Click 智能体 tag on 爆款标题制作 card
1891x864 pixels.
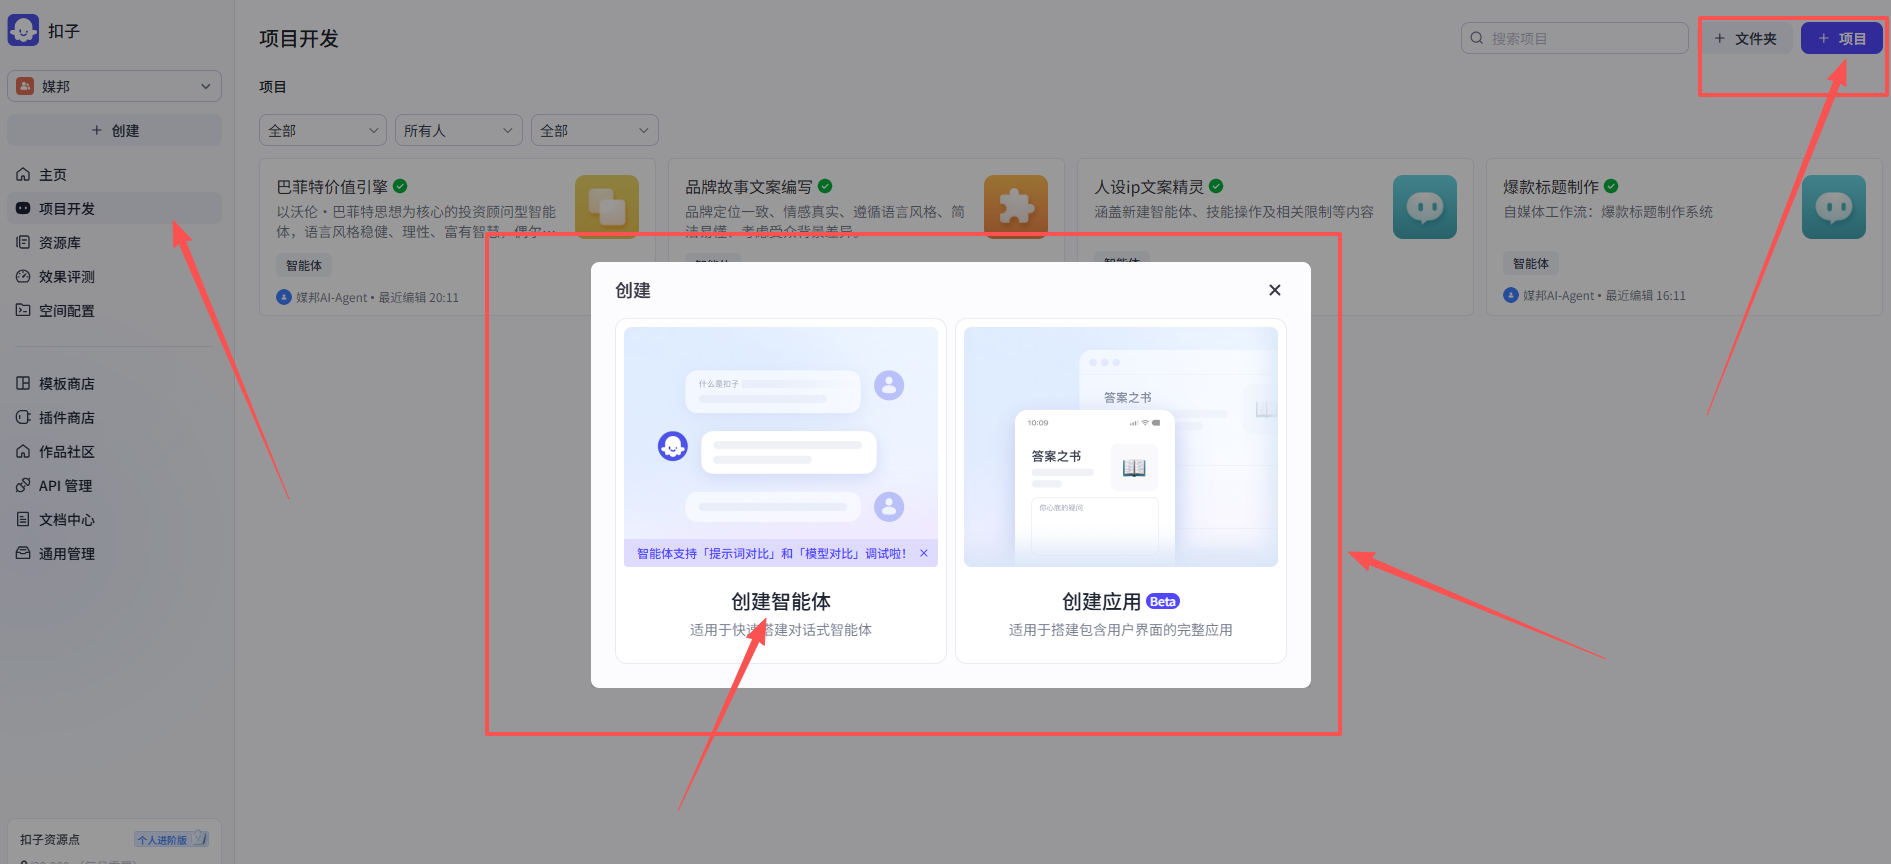tap(1531, 263)
